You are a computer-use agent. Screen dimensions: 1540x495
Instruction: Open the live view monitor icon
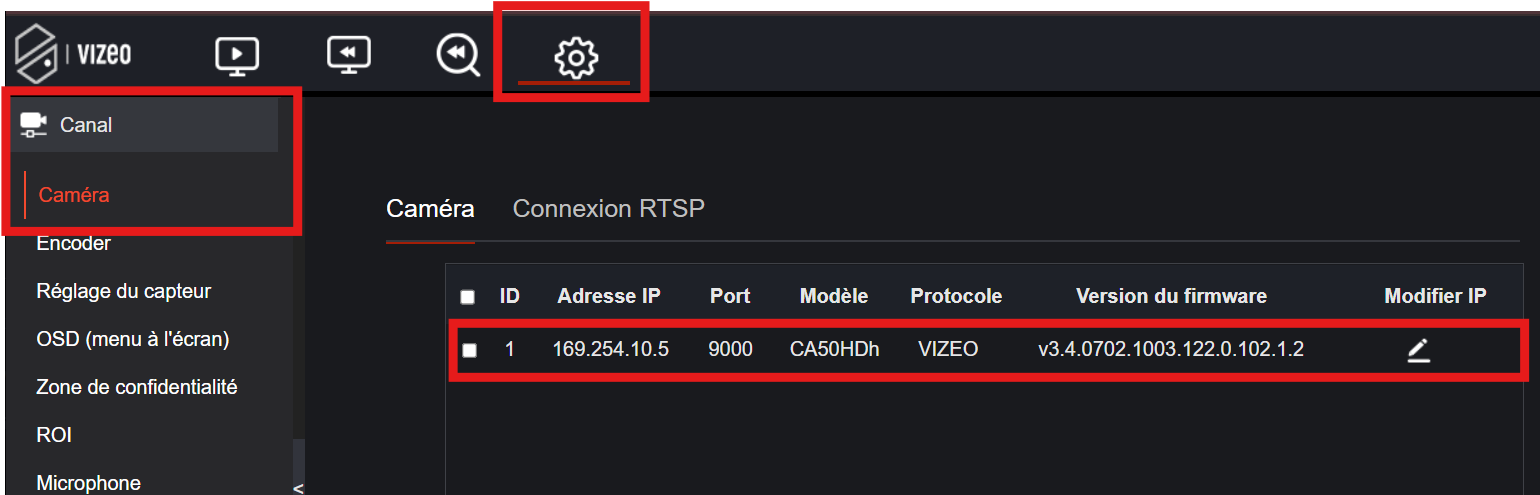[x=238, y=55]
